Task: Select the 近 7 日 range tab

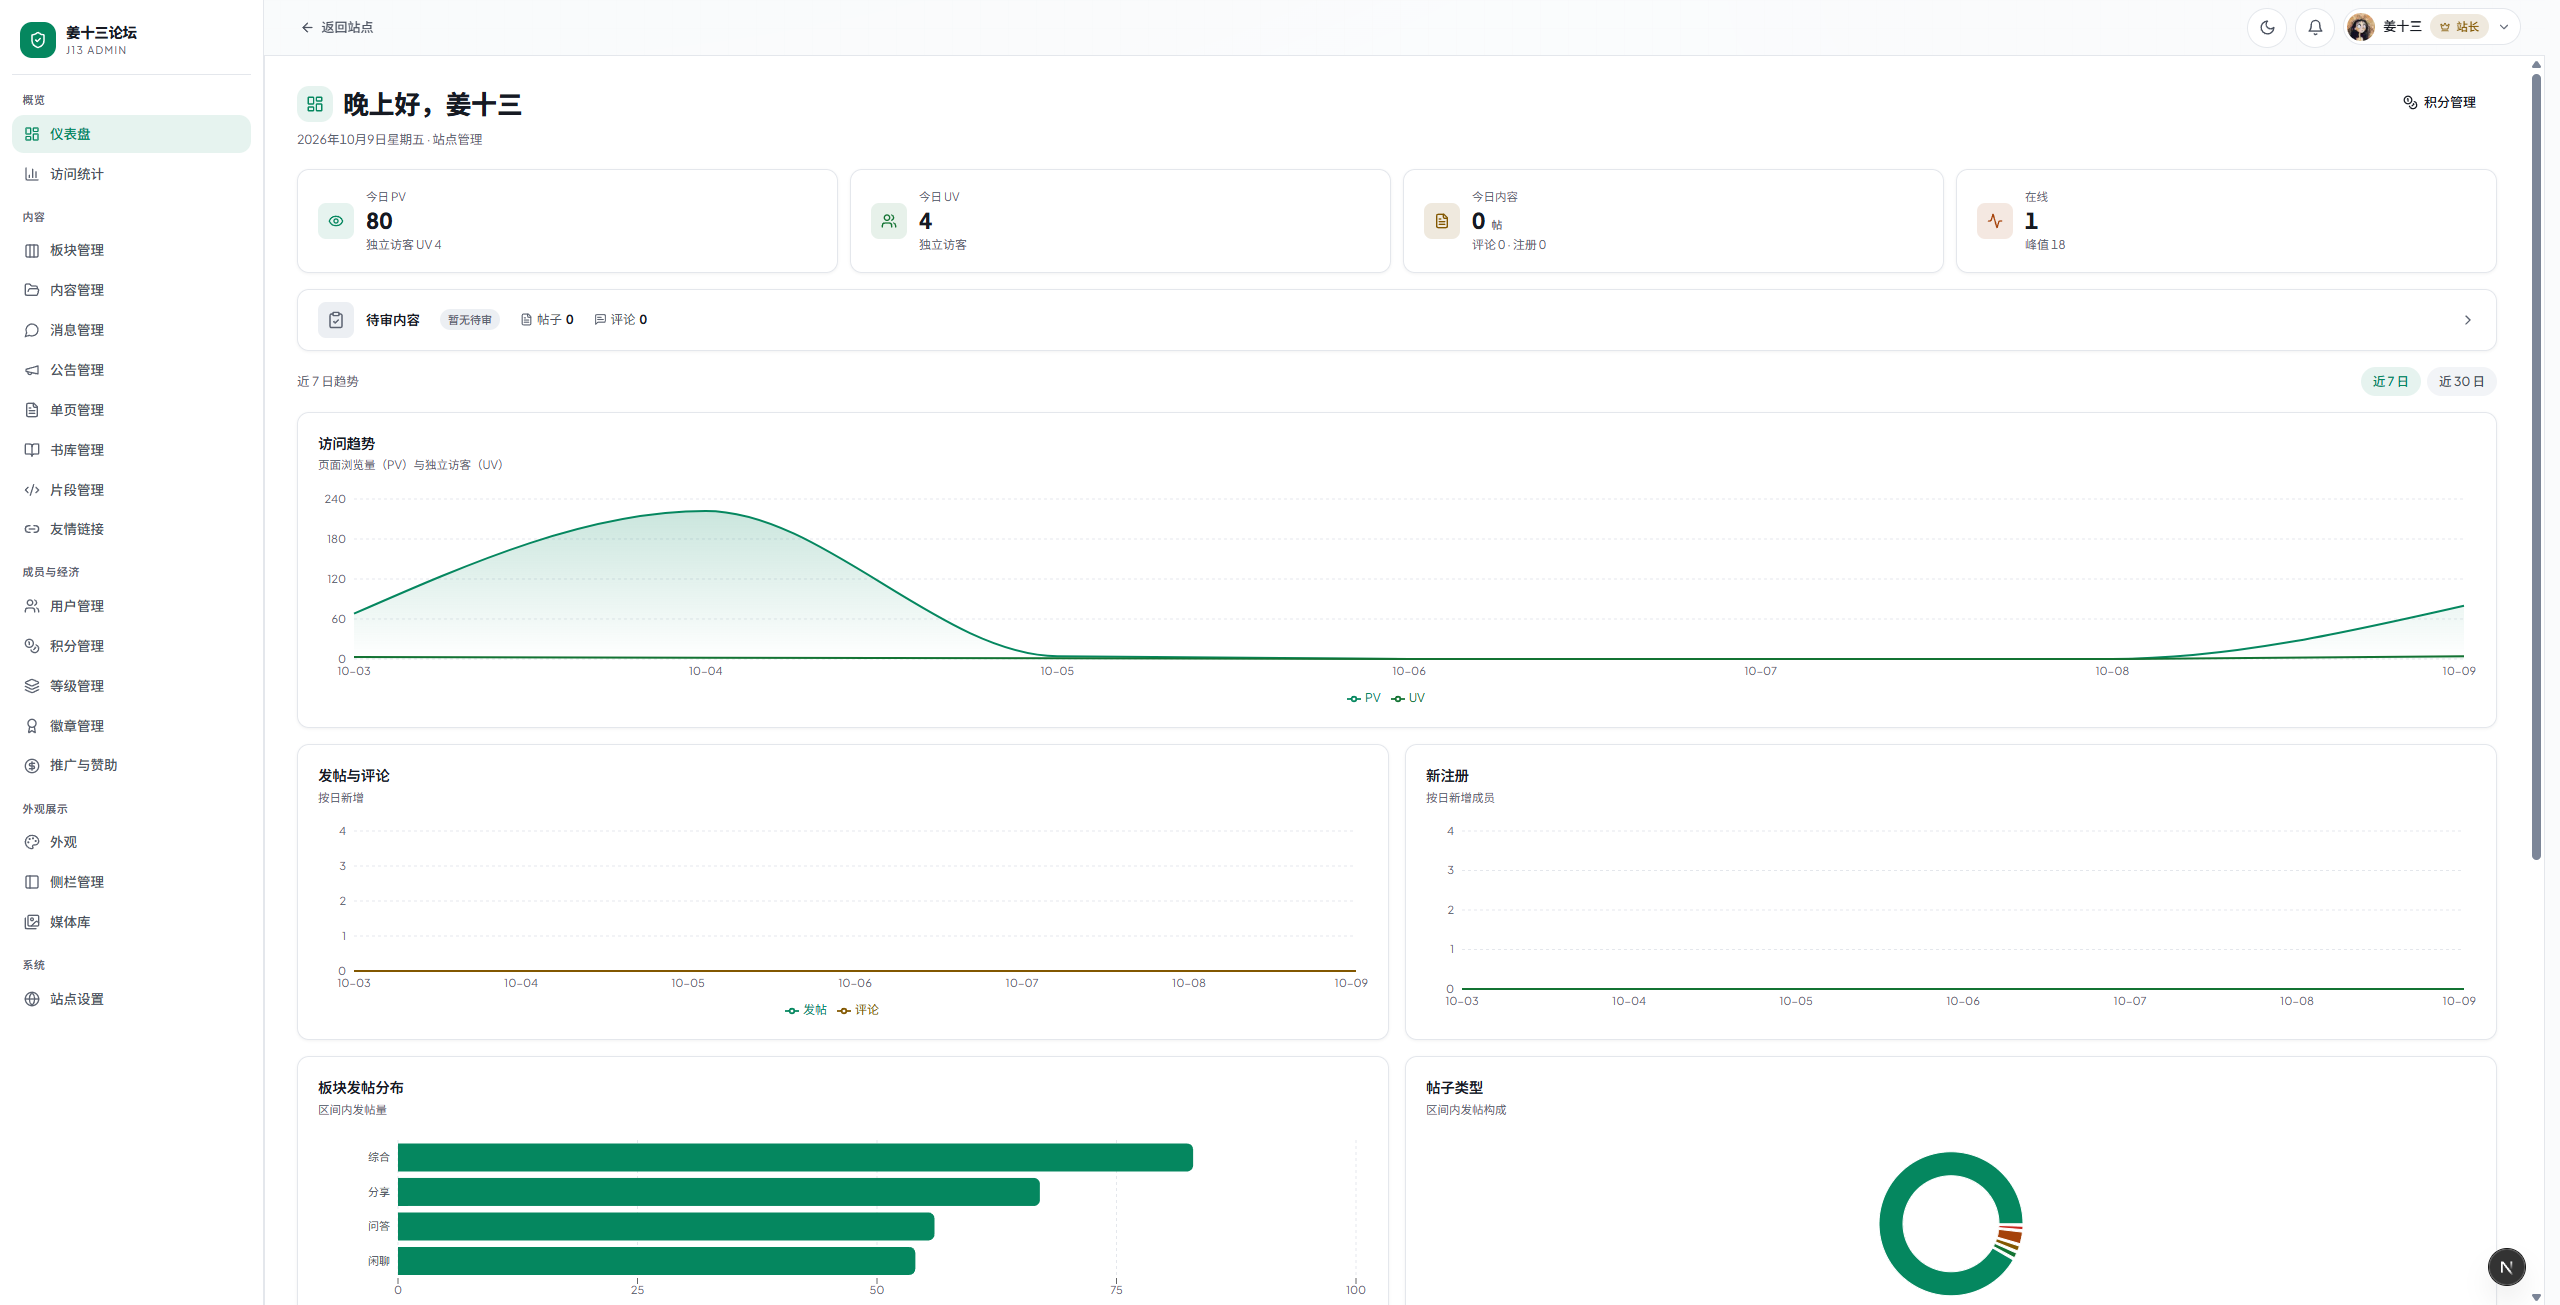Action: 2390,381
